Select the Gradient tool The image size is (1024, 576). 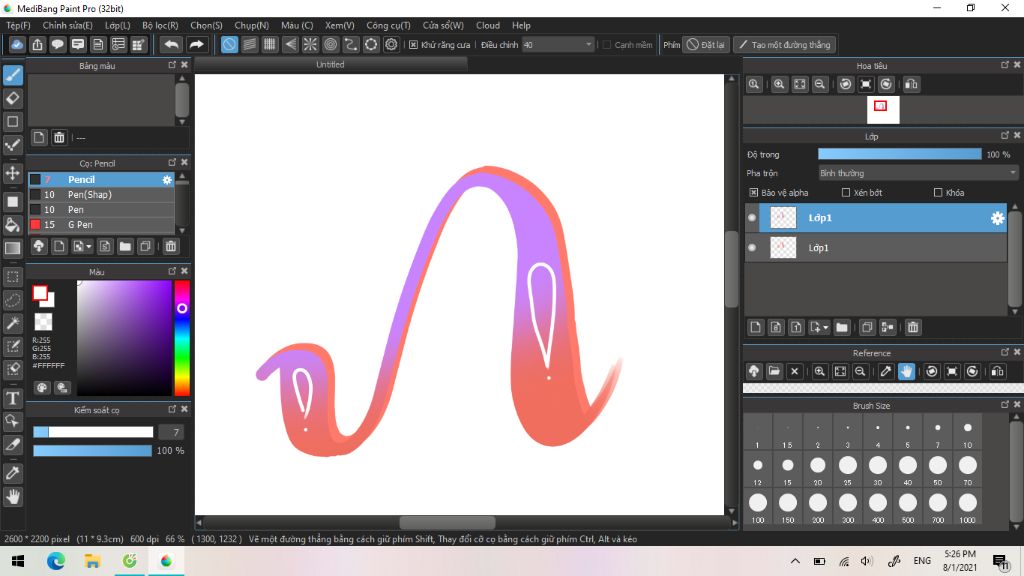tap(13, 248)
